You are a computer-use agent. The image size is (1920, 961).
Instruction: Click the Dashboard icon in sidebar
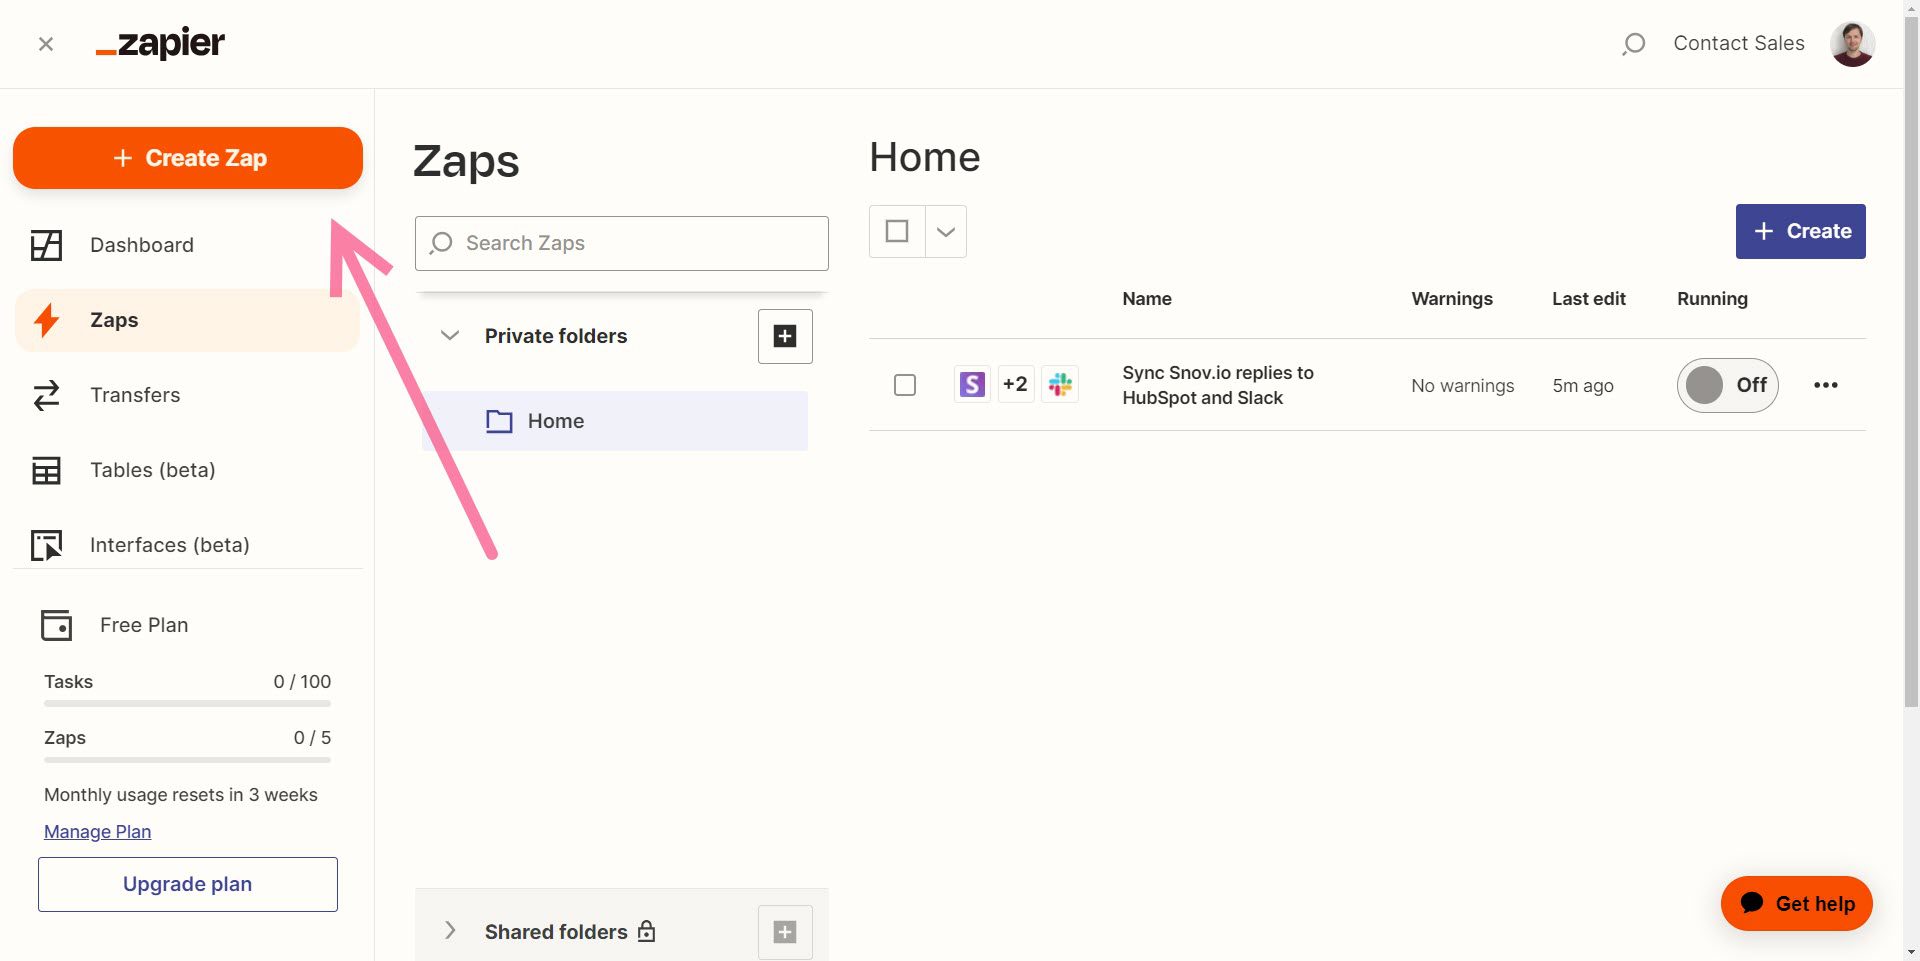click(46, 245)
